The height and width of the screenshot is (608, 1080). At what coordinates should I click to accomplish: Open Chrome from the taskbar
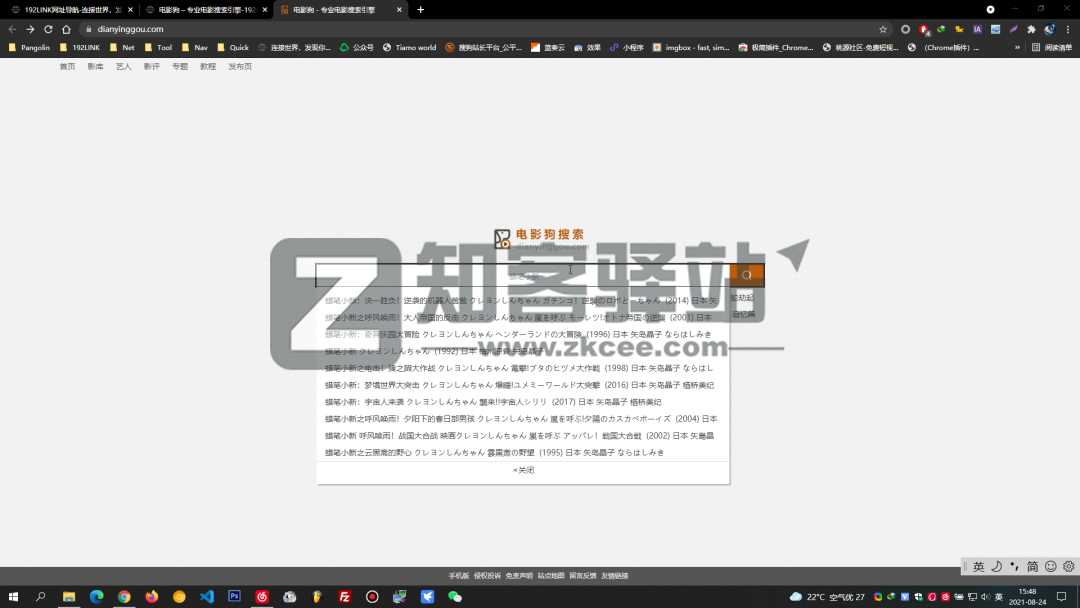(123, 597)
